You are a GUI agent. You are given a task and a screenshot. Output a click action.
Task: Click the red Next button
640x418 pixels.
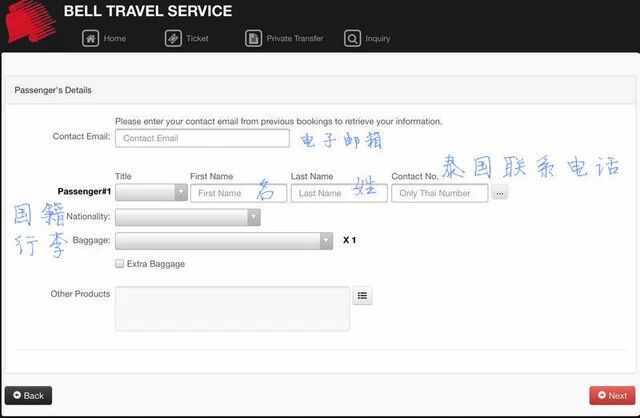click(612, 396)
